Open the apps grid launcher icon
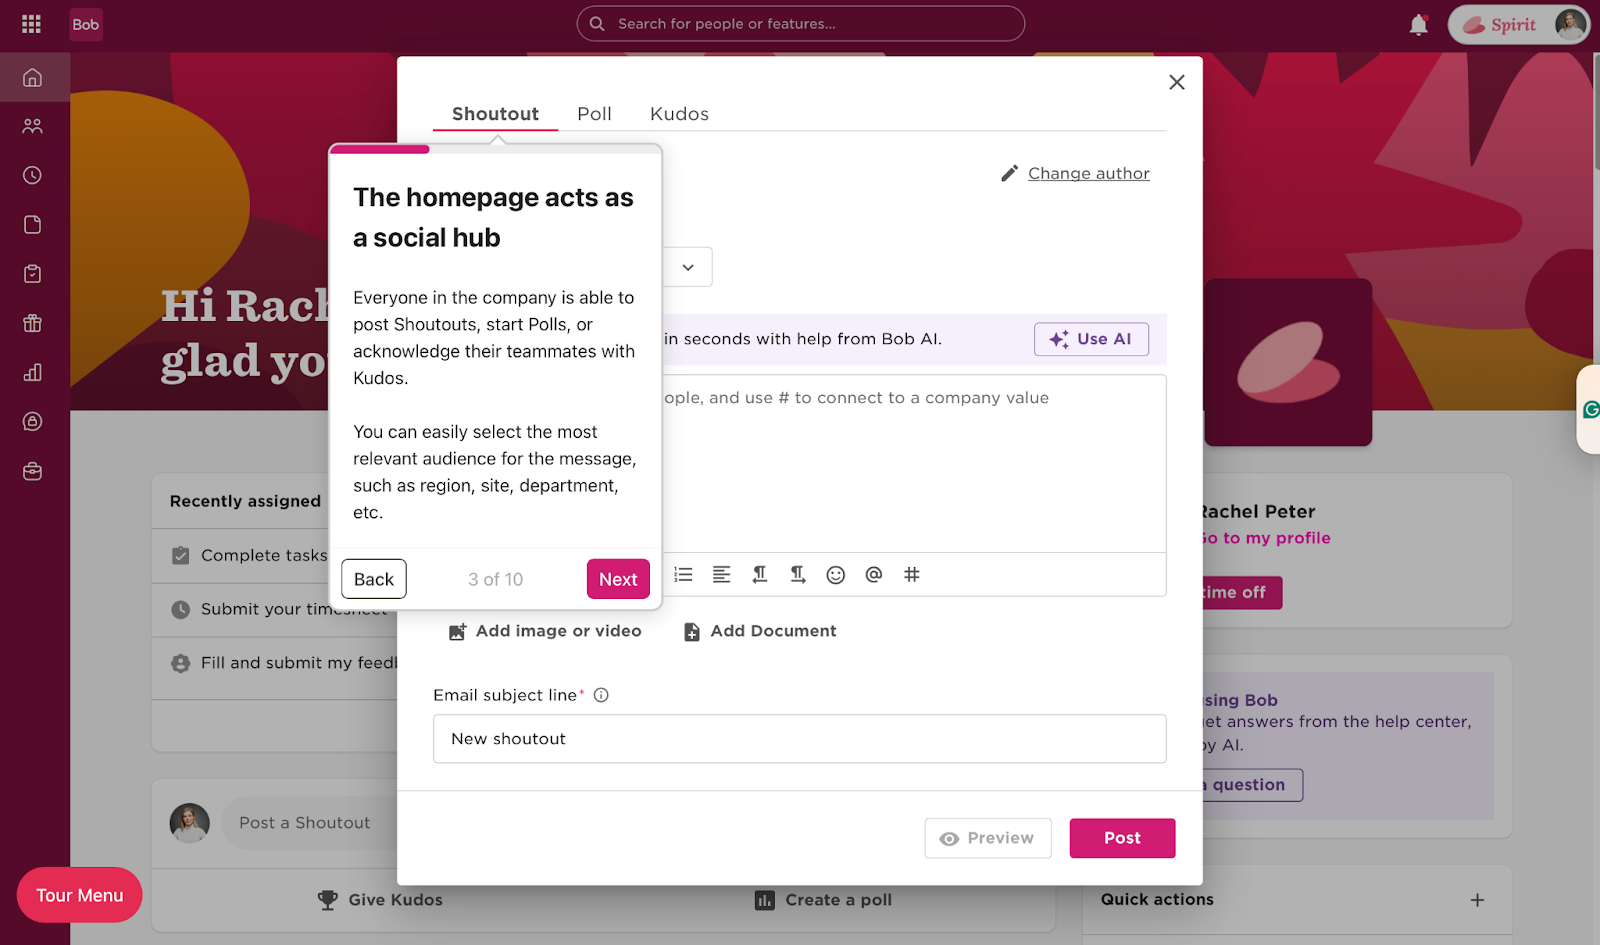The height and width of the screenshot is (945, 1600). pos(31,24)
